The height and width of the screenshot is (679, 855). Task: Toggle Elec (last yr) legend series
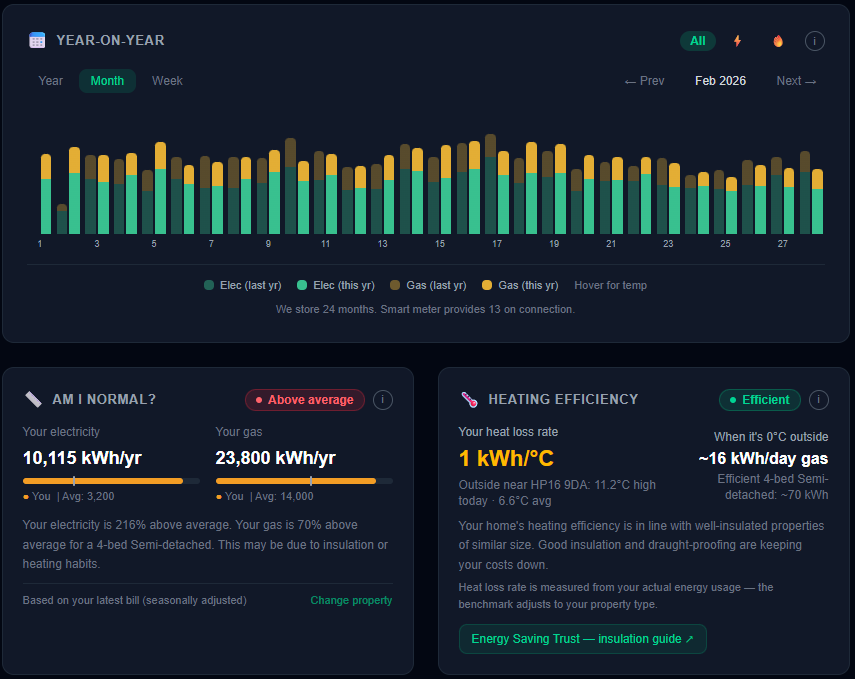pos(243,285)
